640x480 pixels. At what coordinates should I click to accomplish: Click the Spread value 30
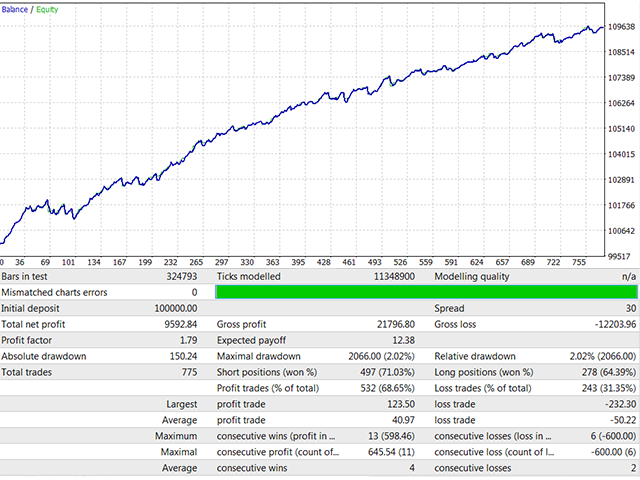point(627,309)
